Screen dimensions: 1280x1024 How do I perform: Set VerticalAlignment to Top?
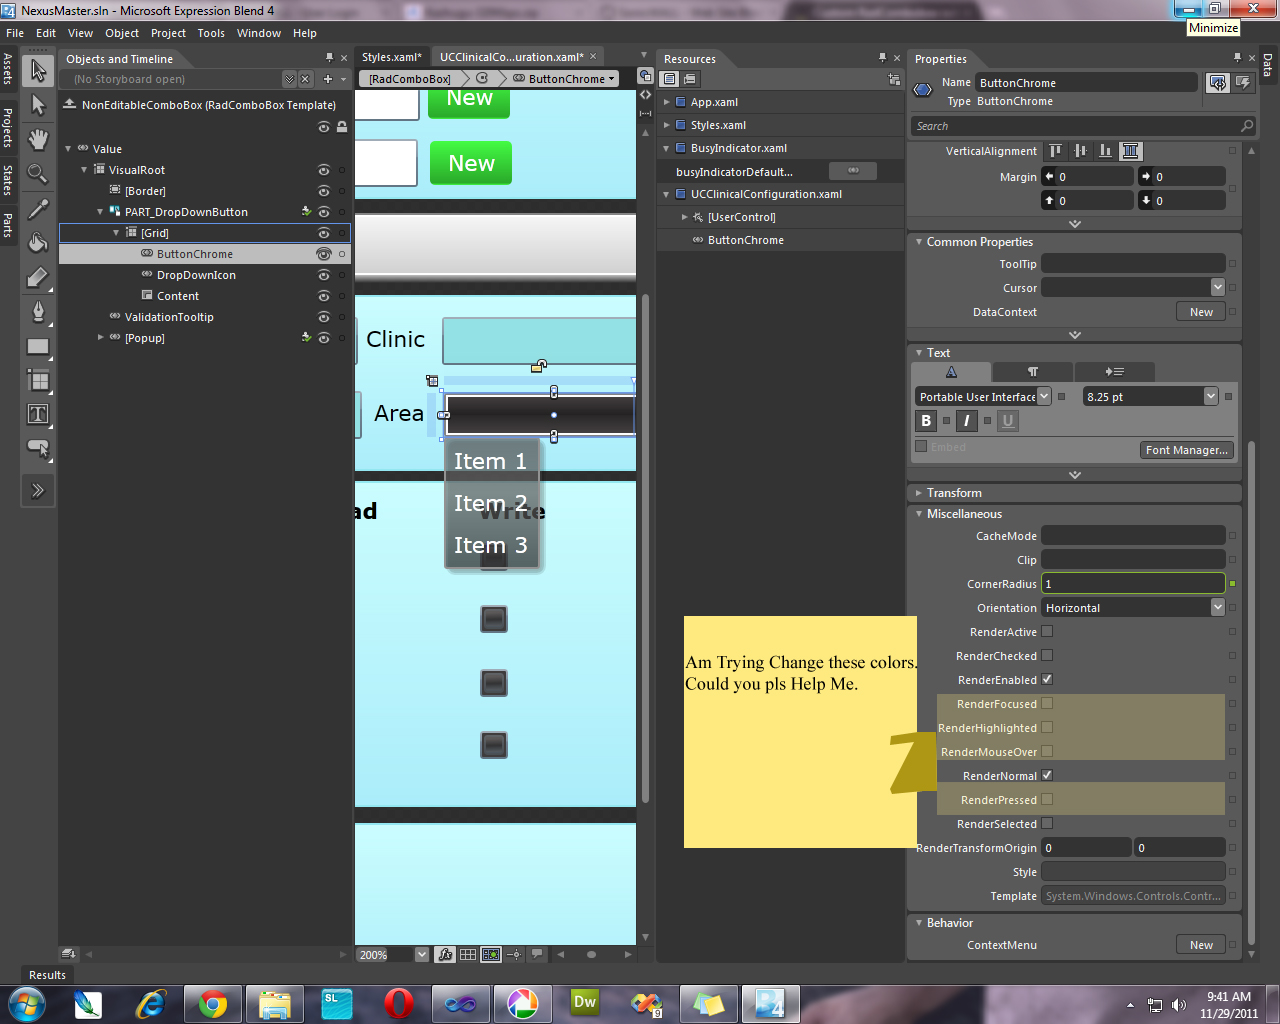click(1056, 151)
